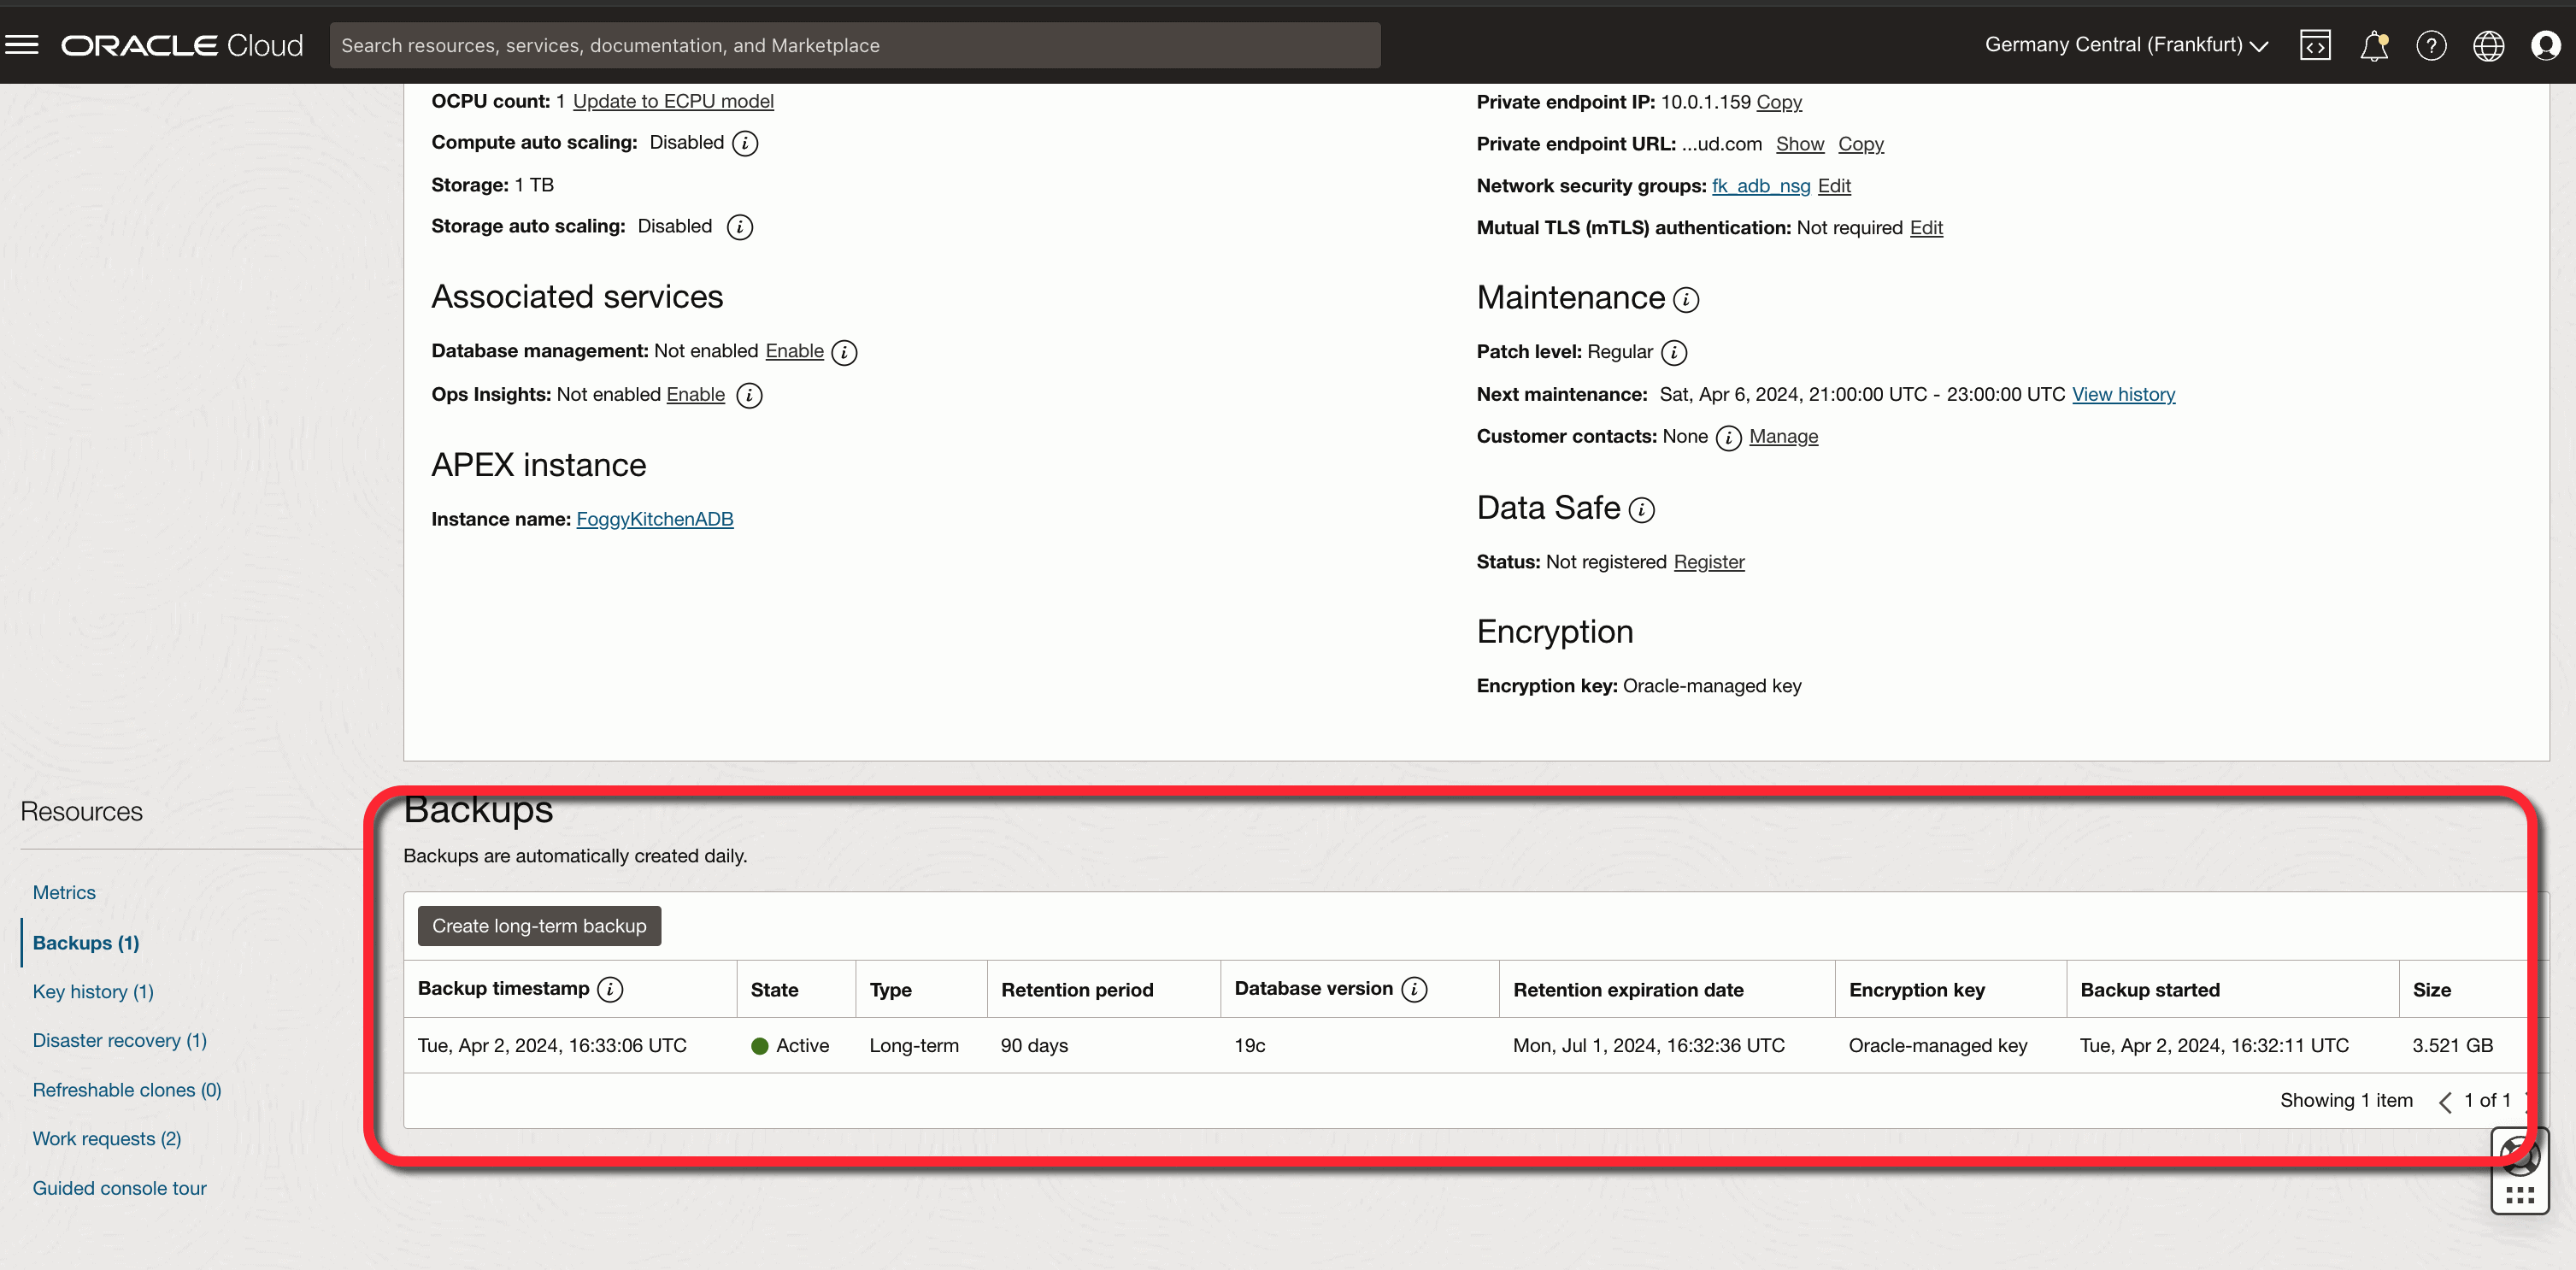
Task: Edit Network security groups
Action: tap(1834, 186)
